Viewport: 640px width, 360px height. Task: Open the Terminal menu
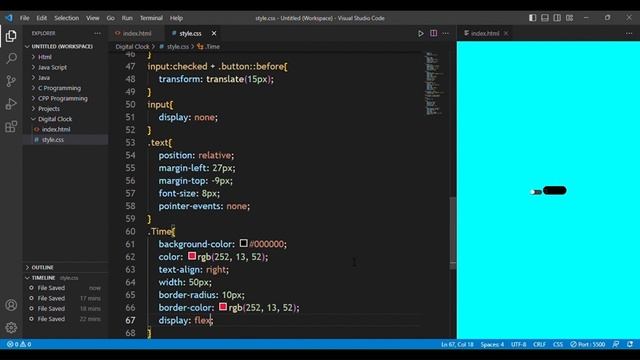151,18
